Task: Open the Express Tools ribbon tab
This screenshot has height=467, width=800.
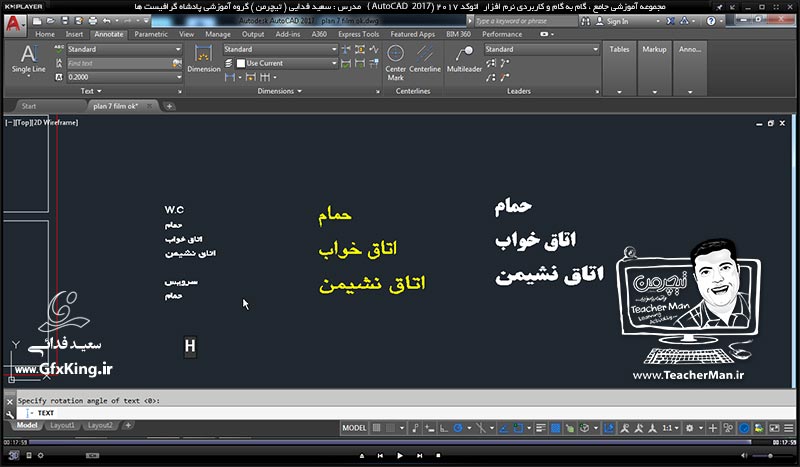Action: (x=358, y=34)
